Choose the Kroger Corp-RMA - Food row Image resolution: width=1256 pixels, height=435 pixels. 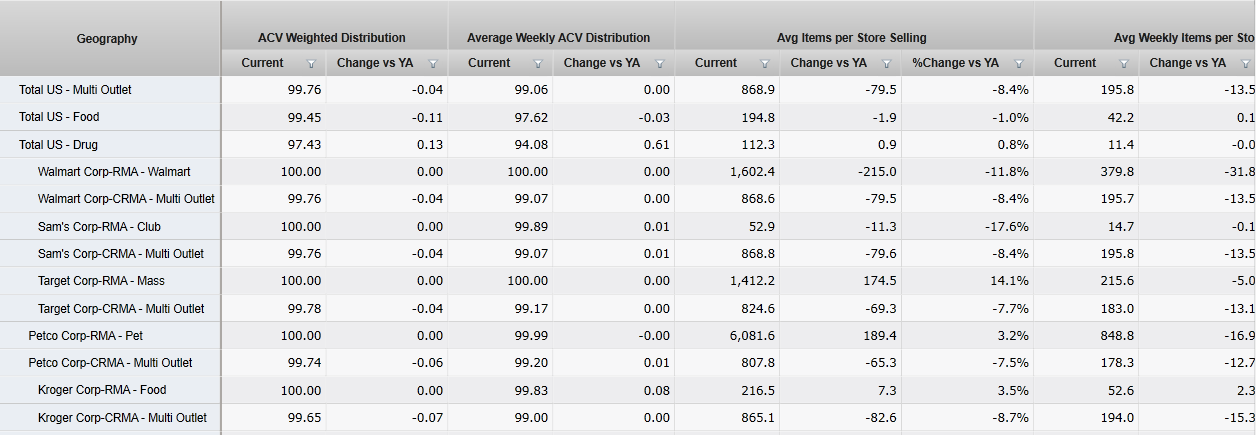tap(102, 390)
